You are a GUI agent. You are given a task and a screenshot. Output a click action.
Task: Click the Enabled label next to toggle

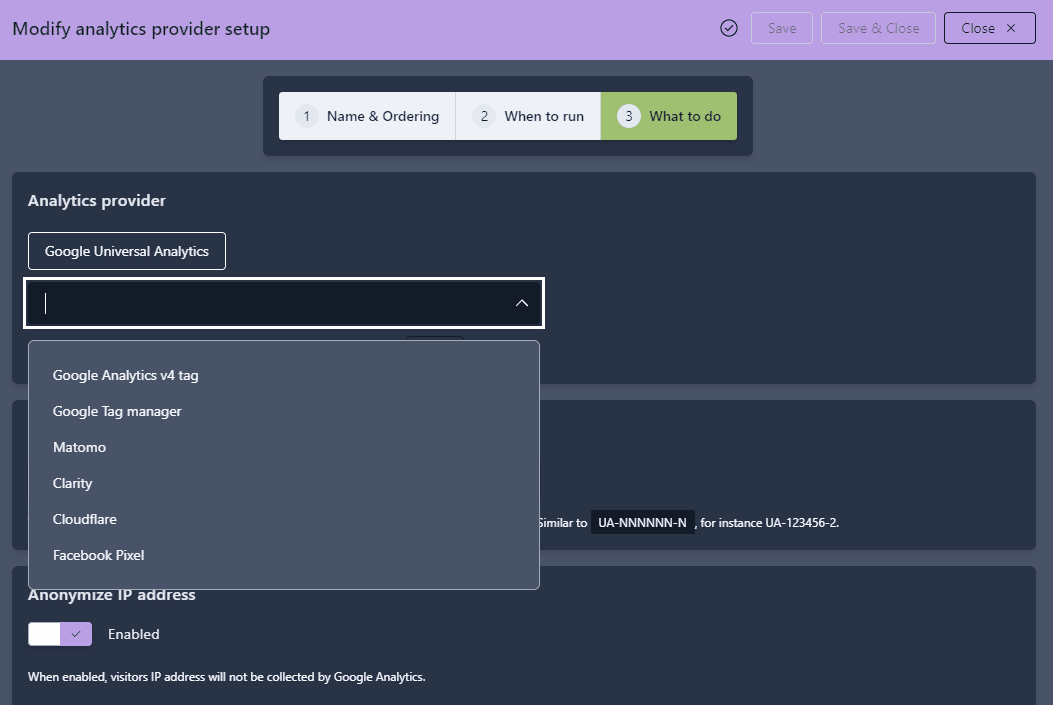click(x=134, y=634)
